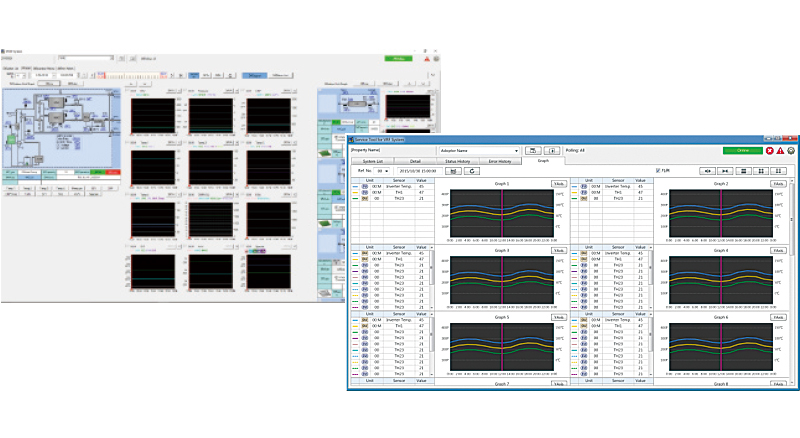Click the first icon button after Adapter Name
The width and height of the screenshot is (800, 438).
coord(535,150)
